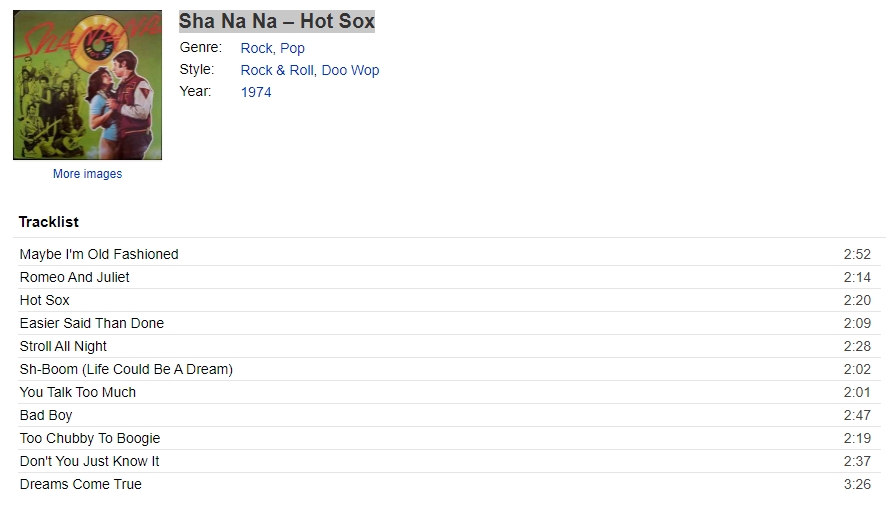Click the Hot Sox track row
The image size is (888, 509).
point(450,300)
